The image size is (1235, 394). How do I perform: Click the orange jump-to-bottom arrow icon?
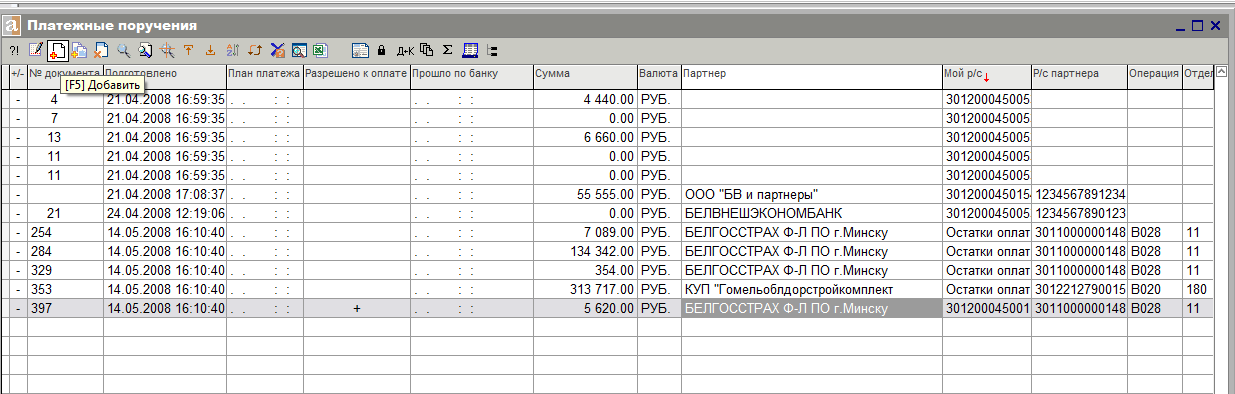click(x=210, y=50)
